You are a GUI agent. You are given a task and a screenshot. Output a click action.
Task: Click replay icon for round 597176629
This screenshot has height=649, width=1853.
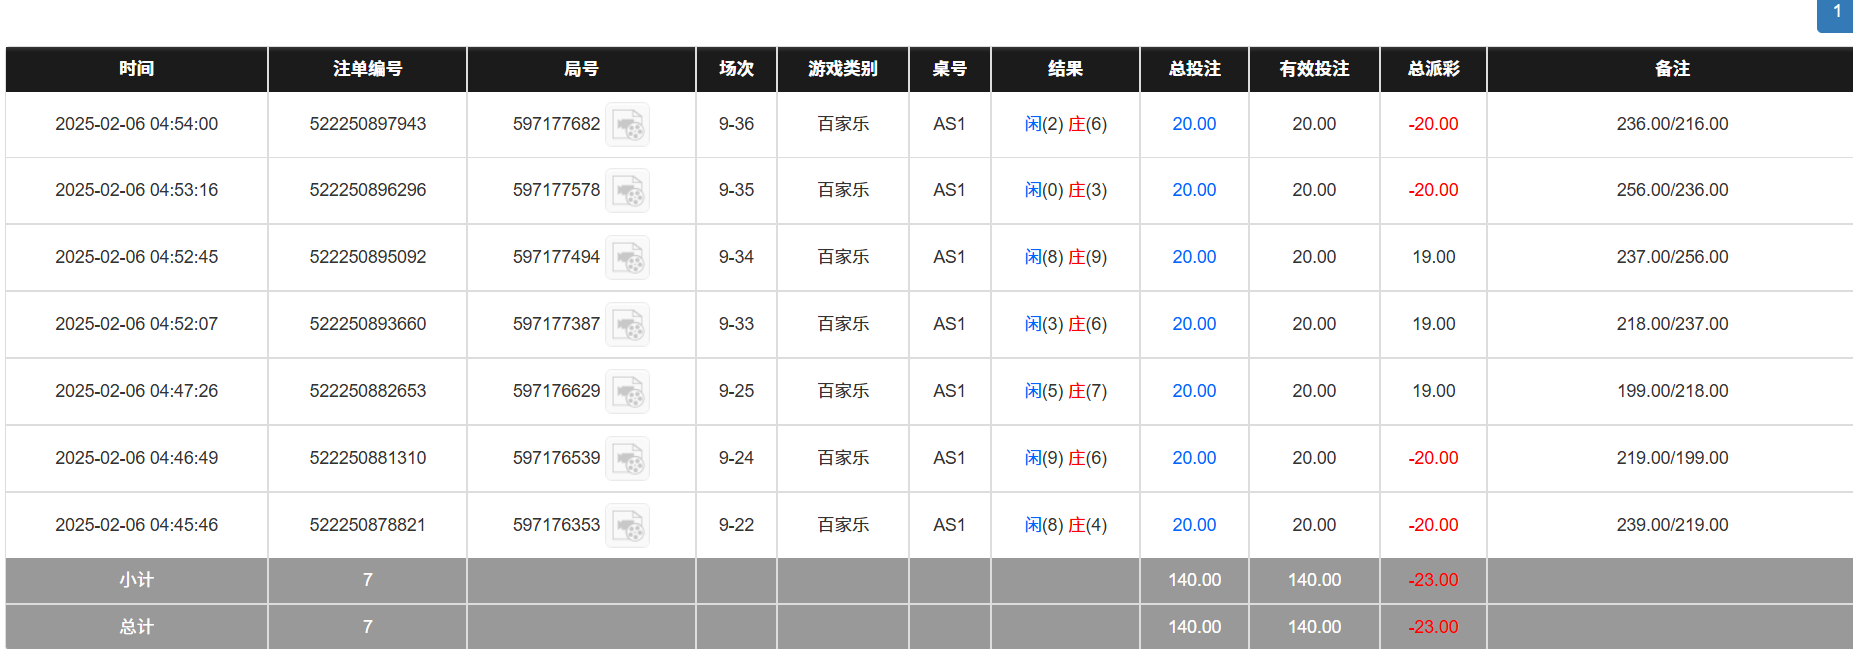(628, 392)
